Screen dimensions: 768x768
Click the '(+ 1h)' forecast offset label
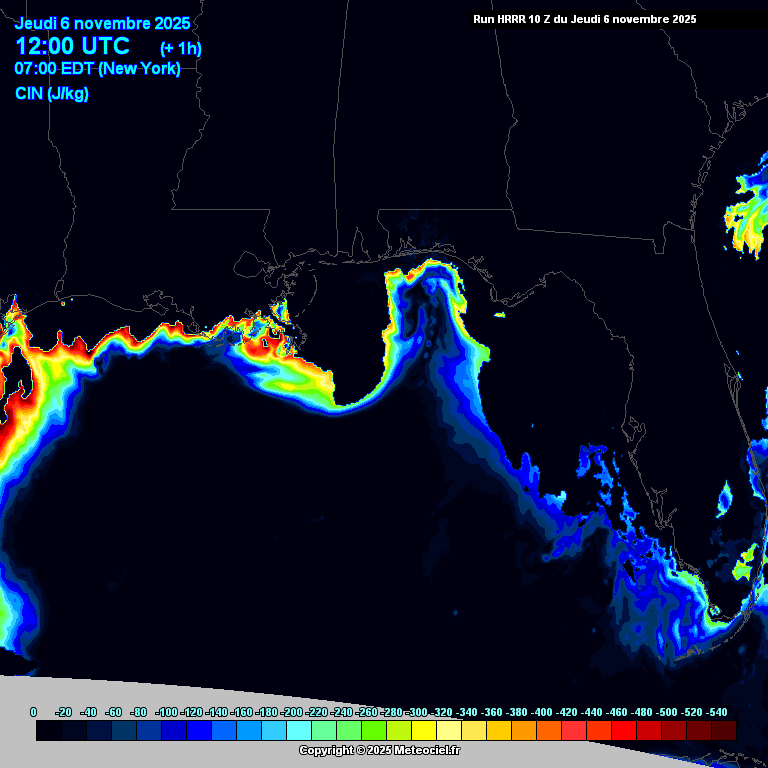181,48
